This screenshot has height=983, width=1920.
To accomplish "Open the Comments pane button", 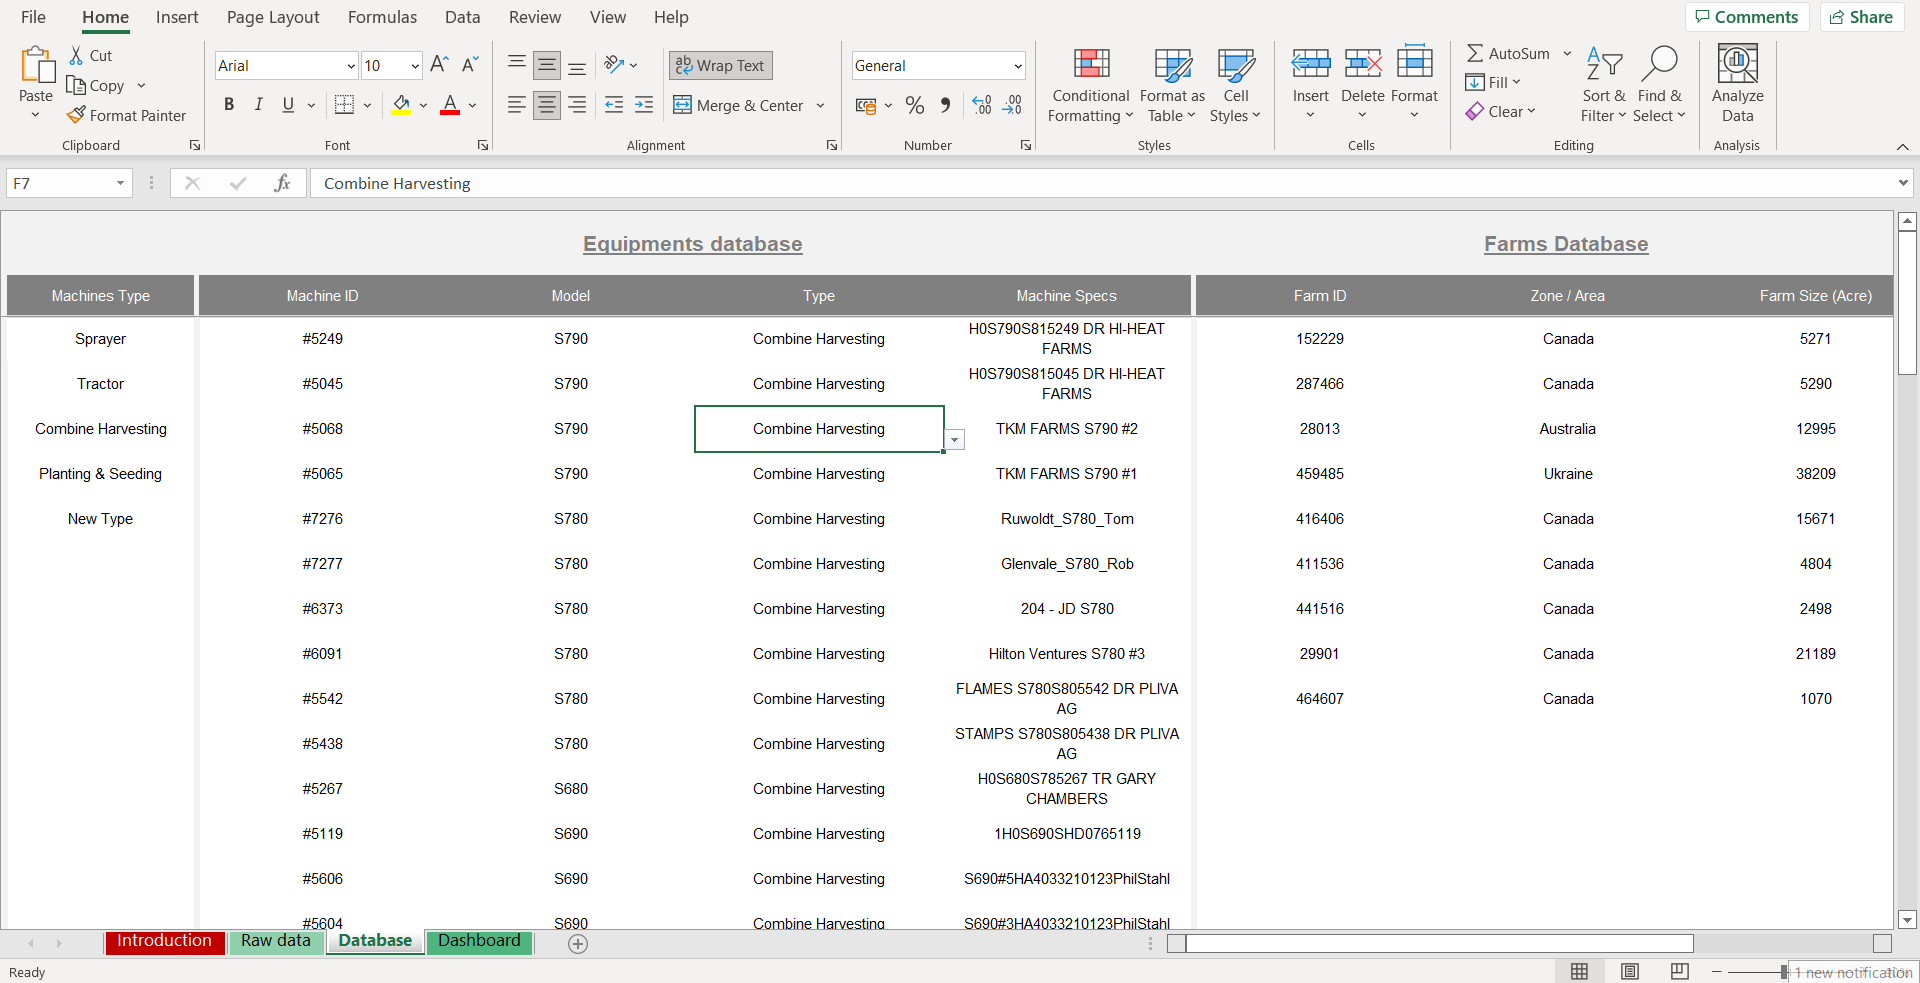I will 1746,17.
